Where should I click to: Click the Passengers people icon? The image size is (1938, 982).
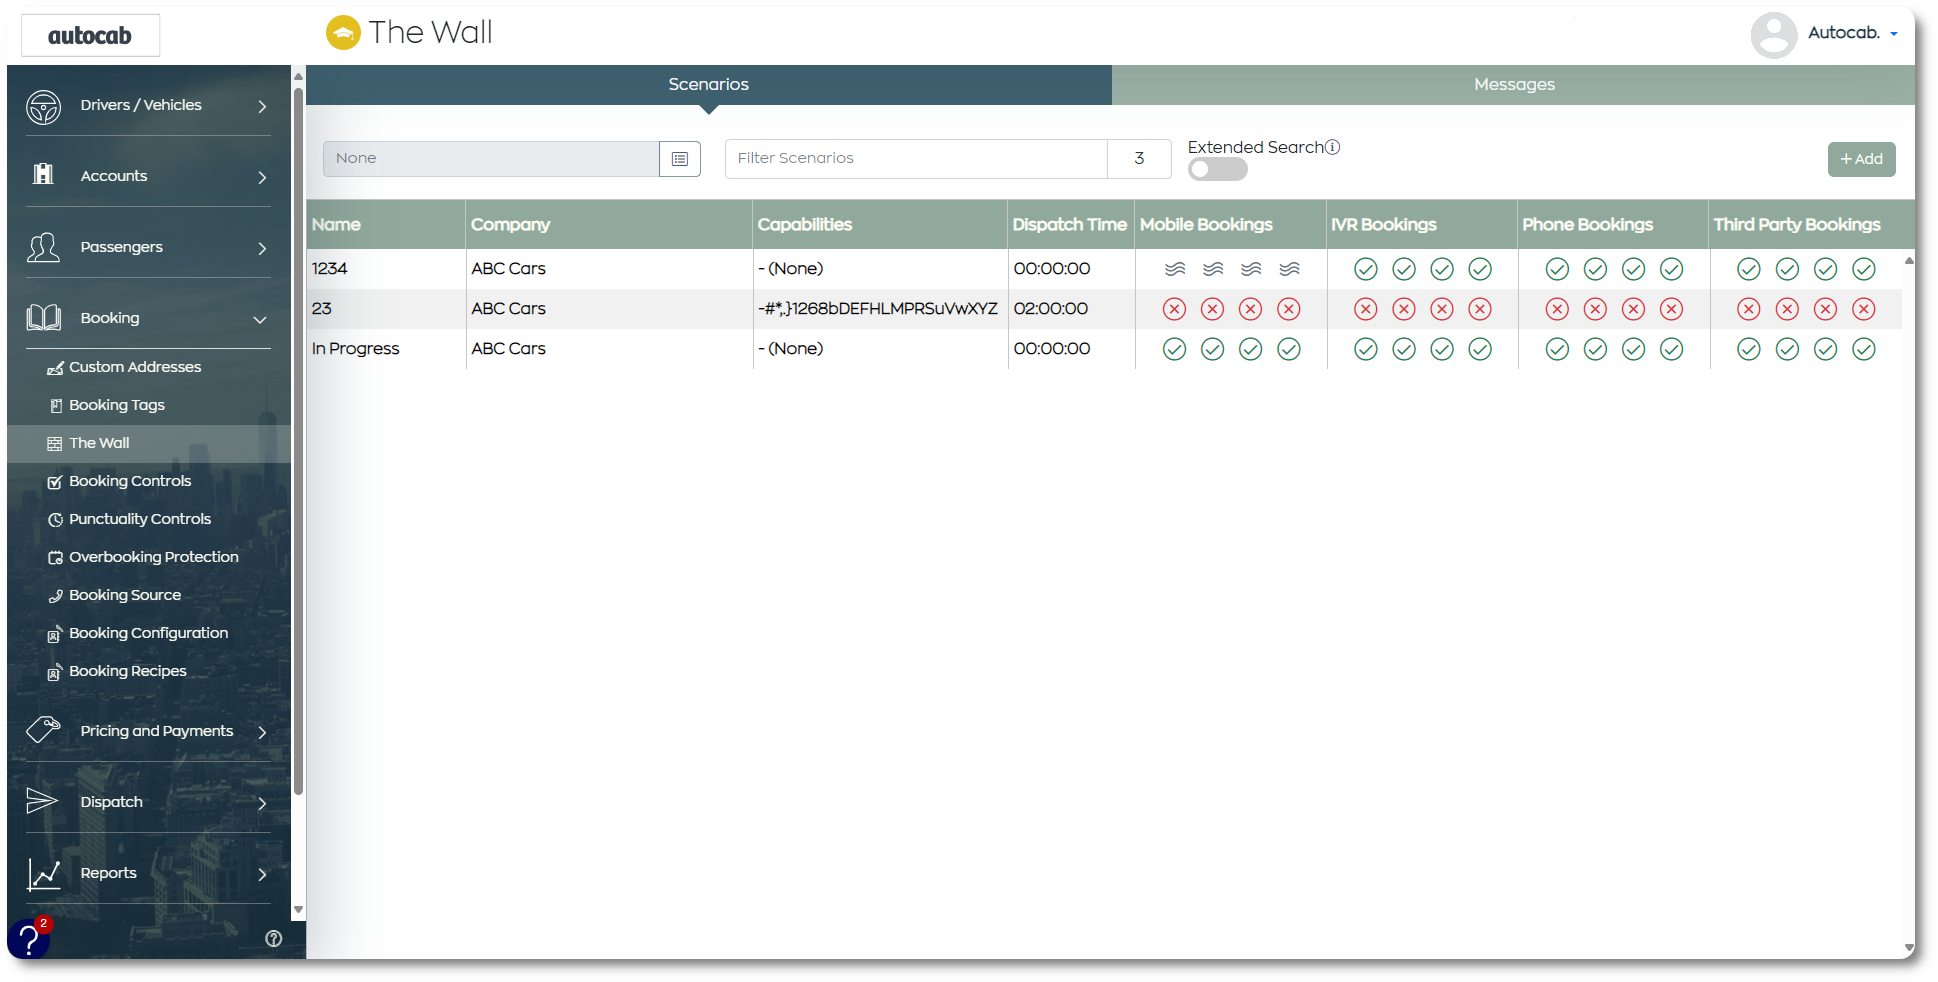point(43,247)
